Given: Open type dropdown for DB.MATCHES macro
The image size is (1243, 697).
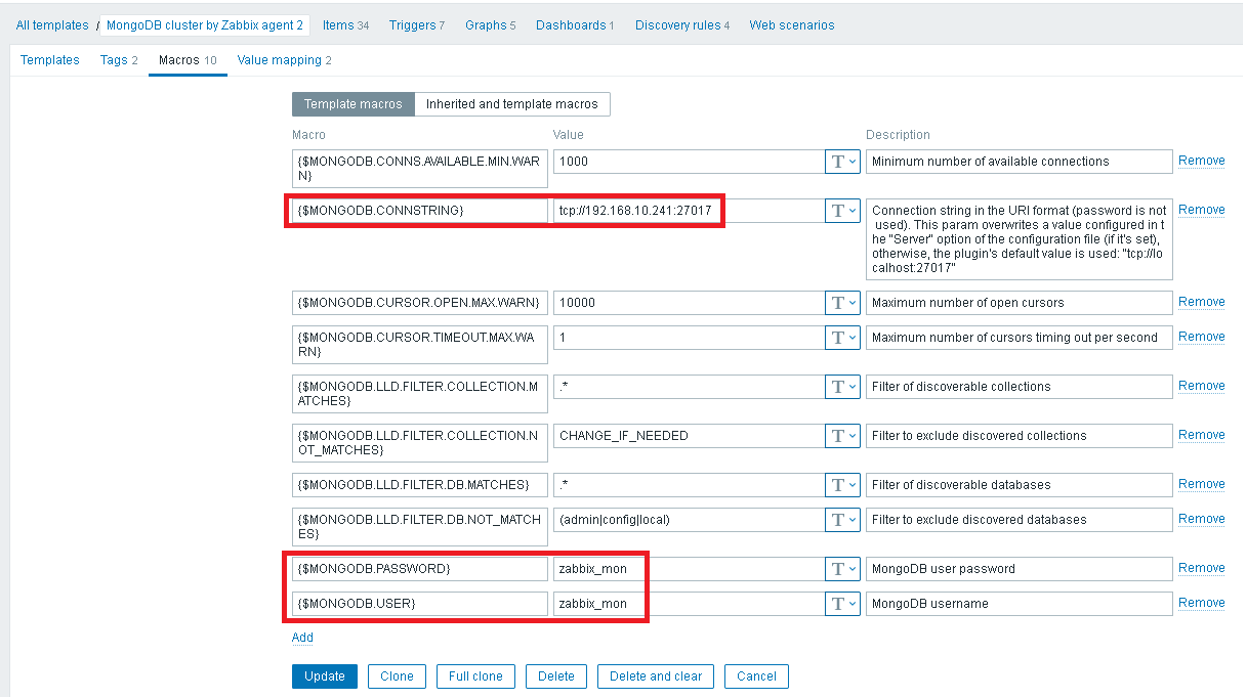Looking at the screenshot, I should [842, 484].
